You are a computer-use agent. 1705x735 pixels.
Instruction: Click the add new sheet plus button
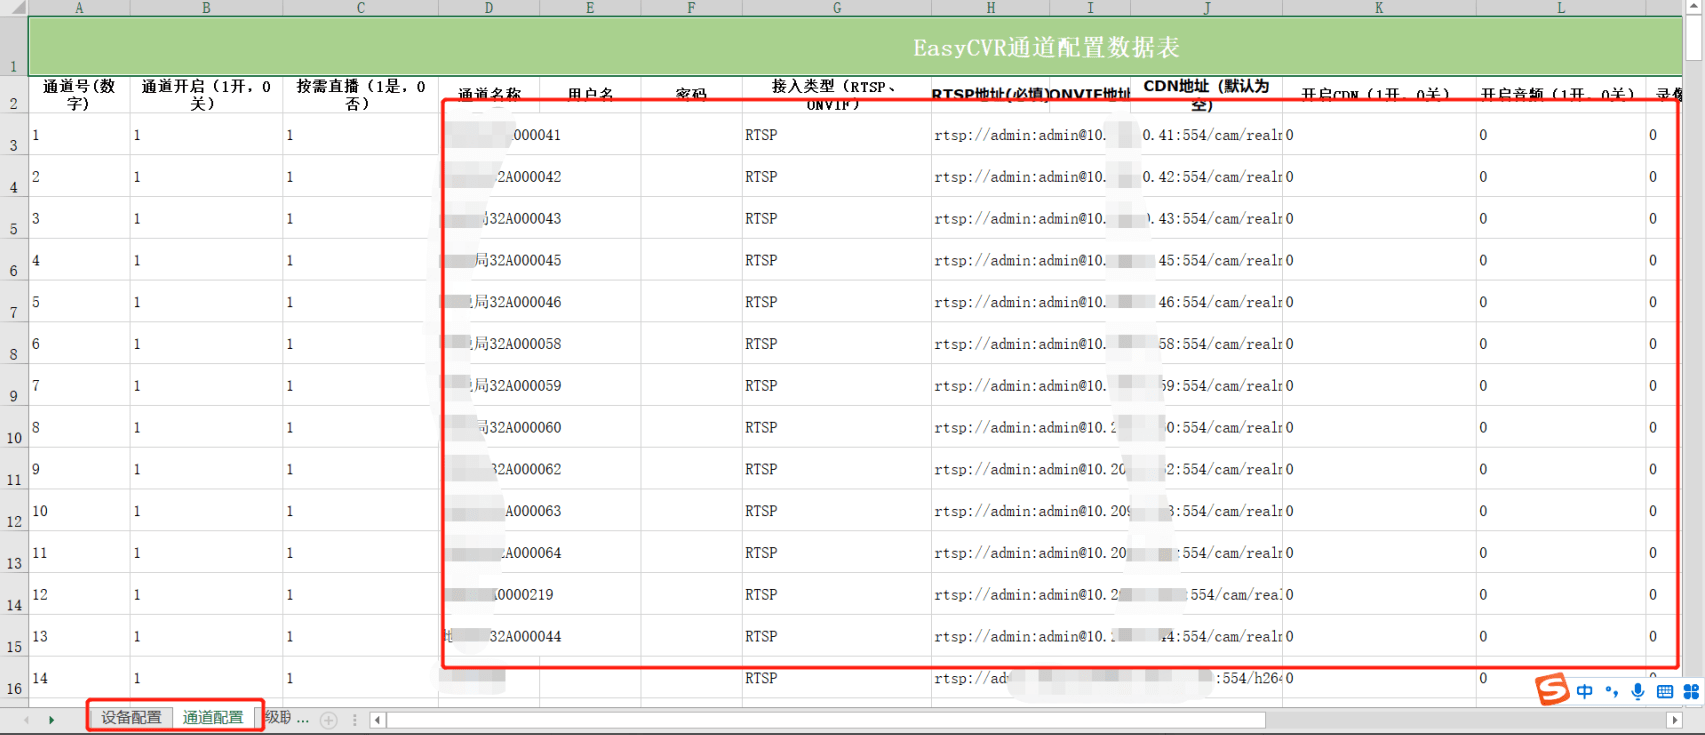[328, 719]
